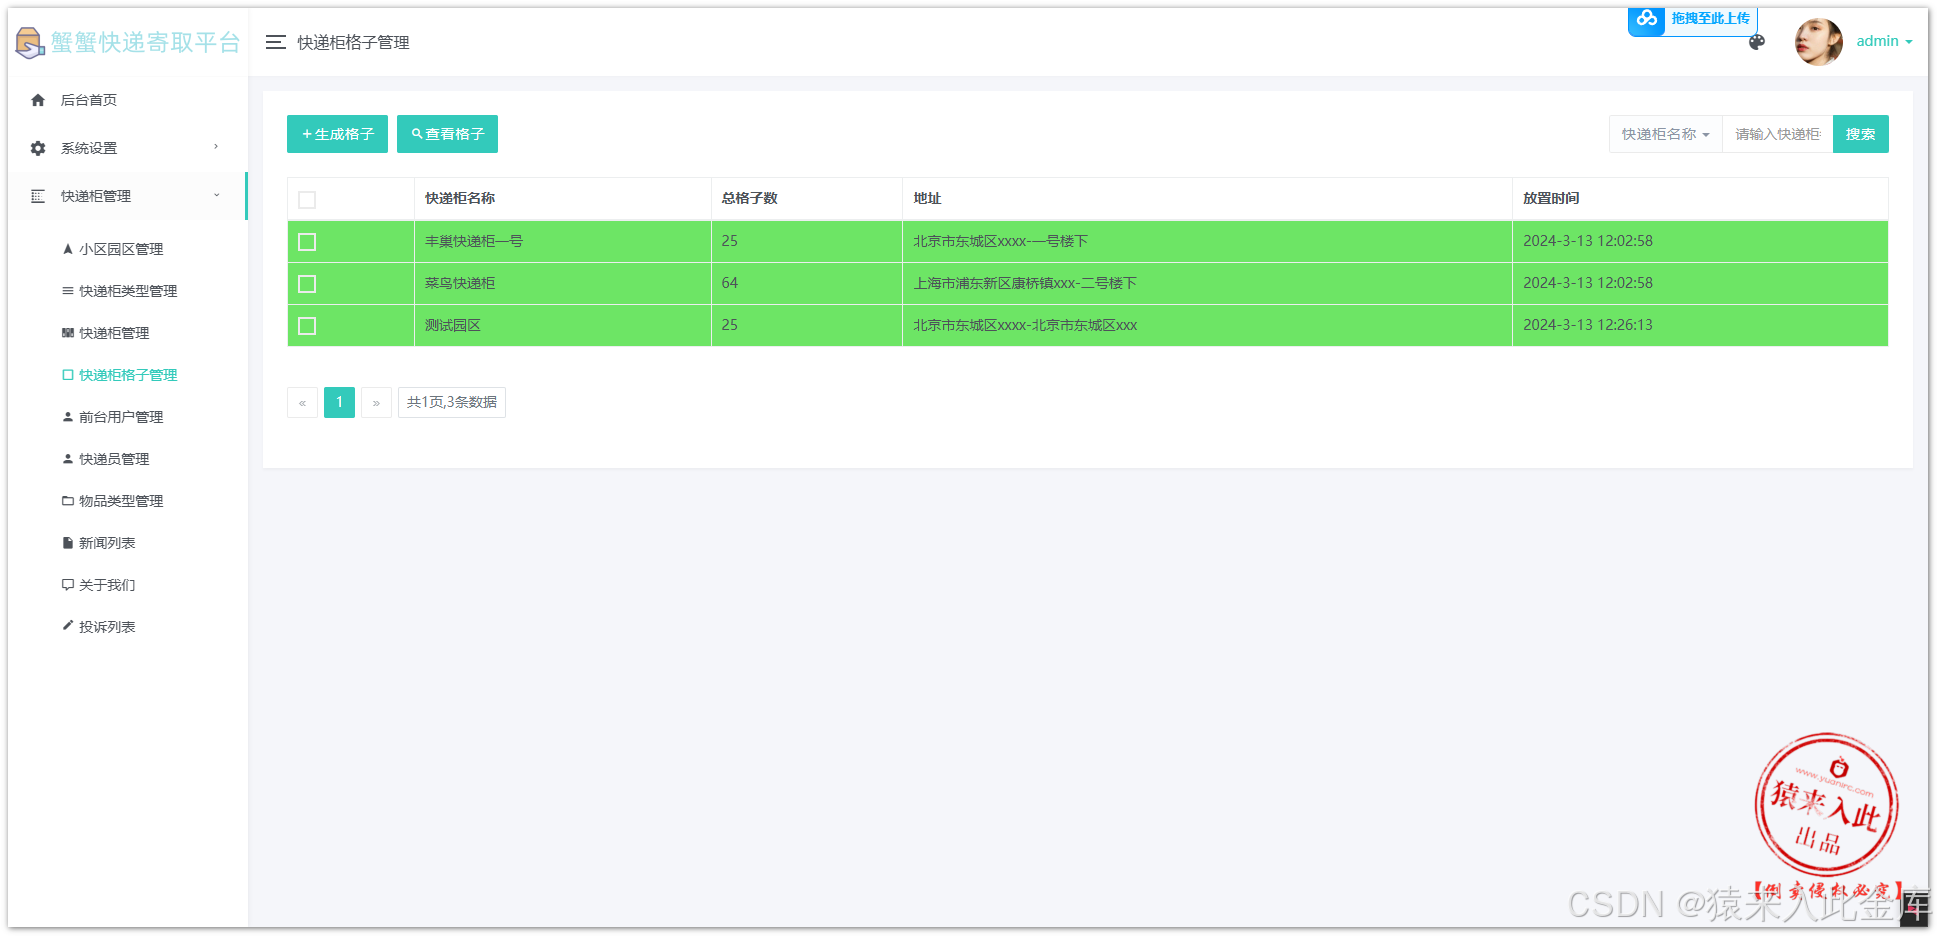Collapse the 快递柜管理 menu chevron

point(216,195)
